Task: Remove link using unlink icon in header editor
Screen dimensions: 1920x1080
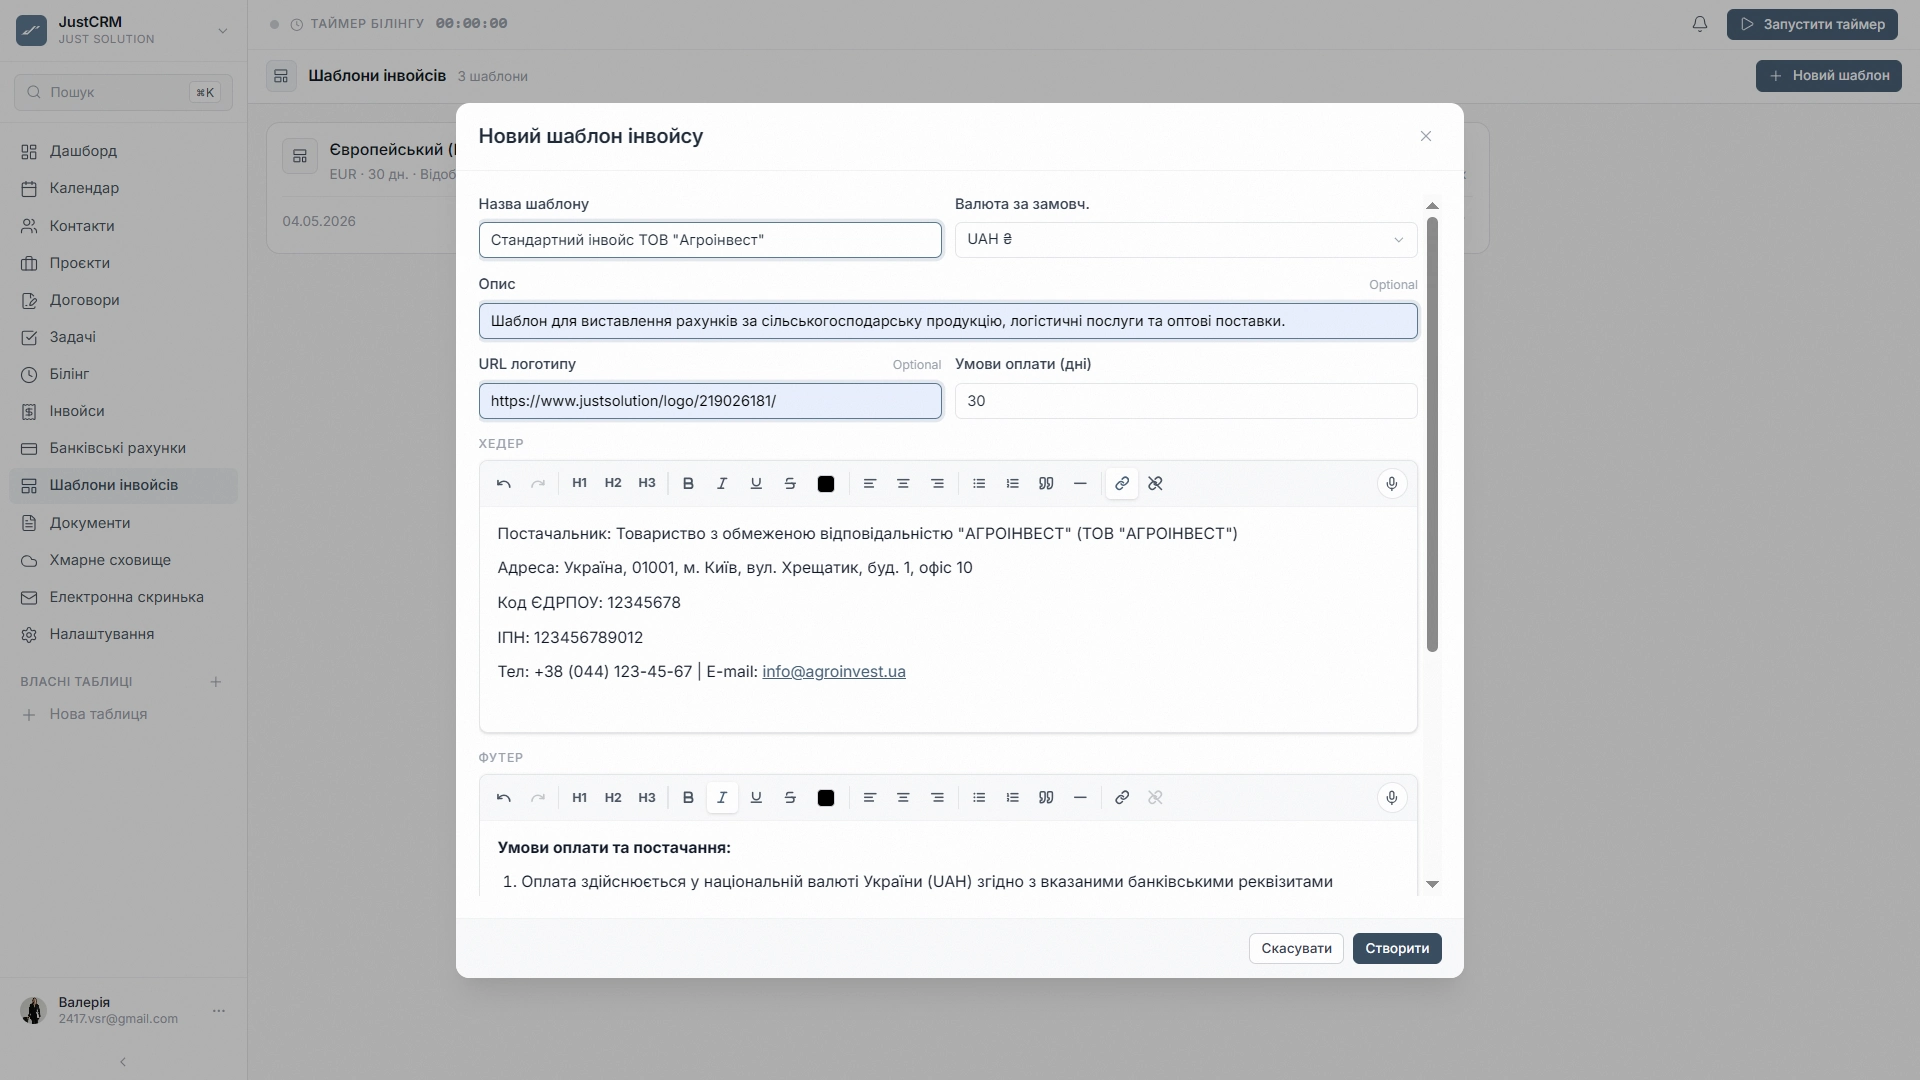Action: pos(1155,484)
